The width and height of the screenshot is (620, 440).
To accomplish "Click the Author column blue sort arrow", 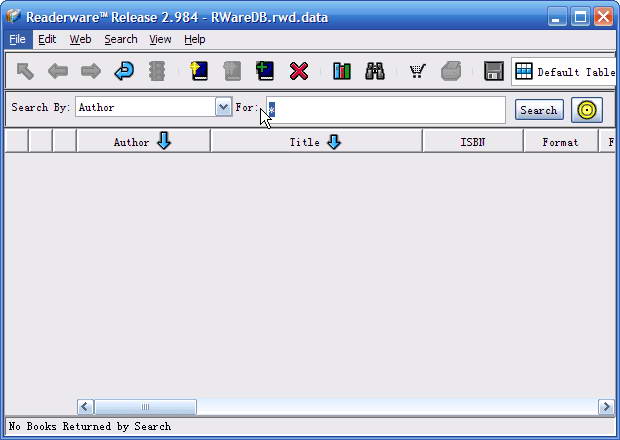I will (x=164, y=141).
